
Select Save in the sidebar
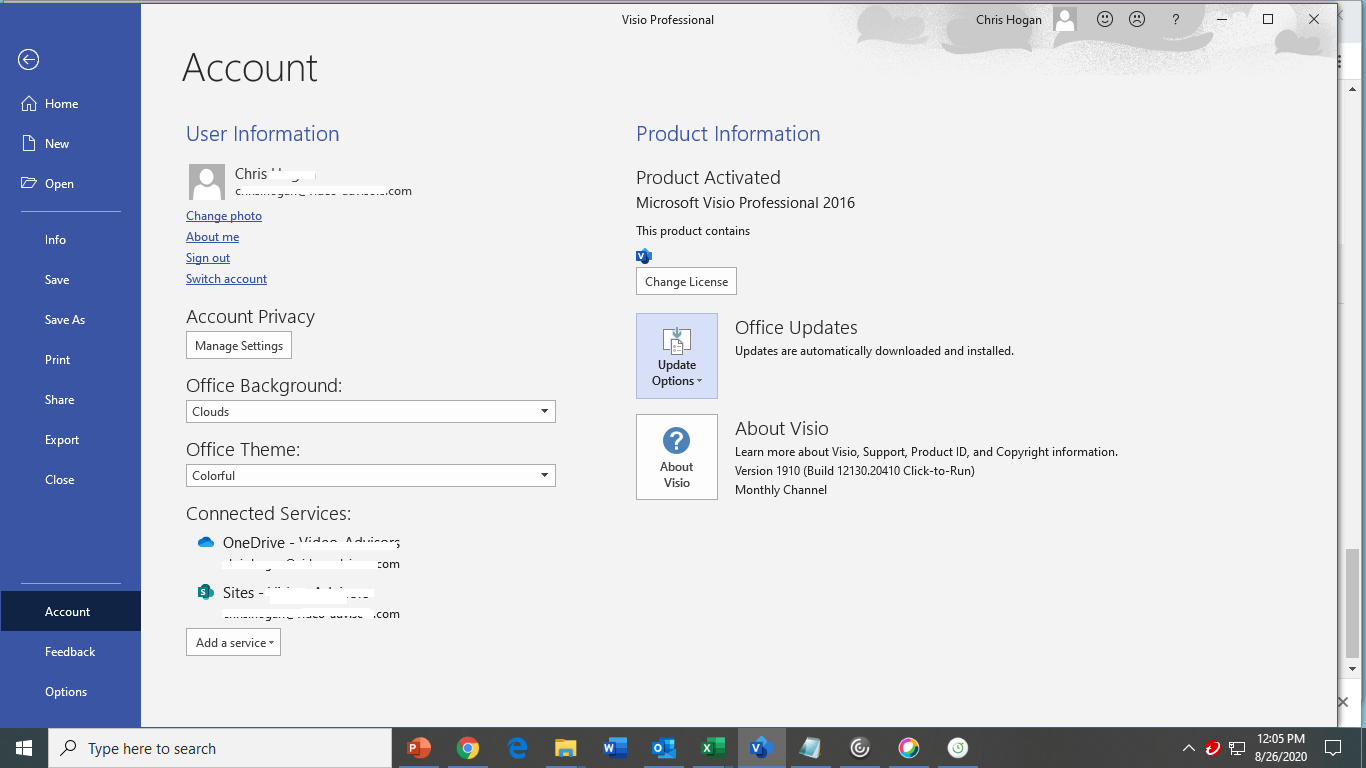click(x=70, y=280)
